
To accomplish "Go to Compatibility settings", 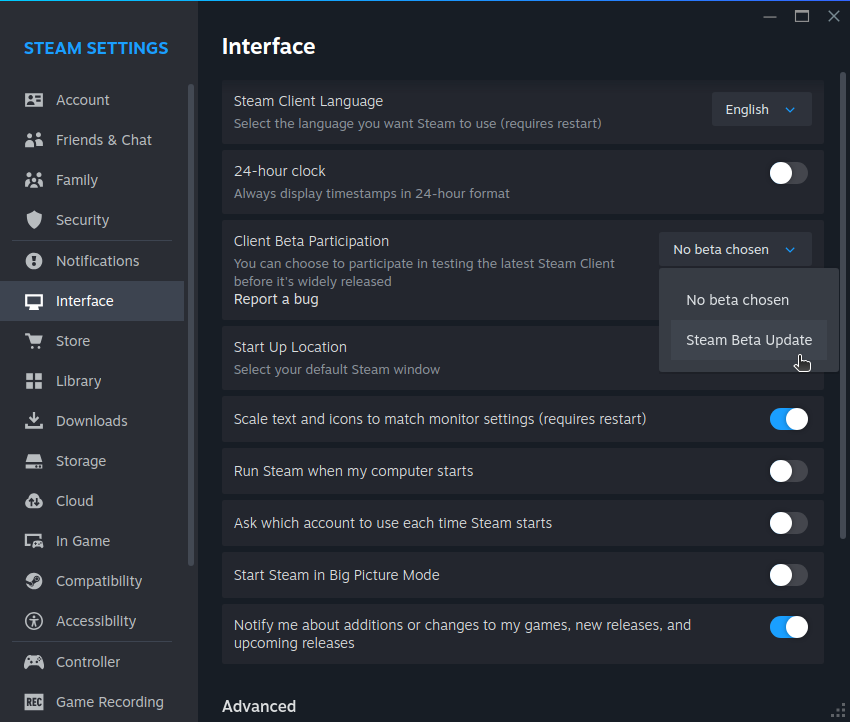I will tap(92, 581).
